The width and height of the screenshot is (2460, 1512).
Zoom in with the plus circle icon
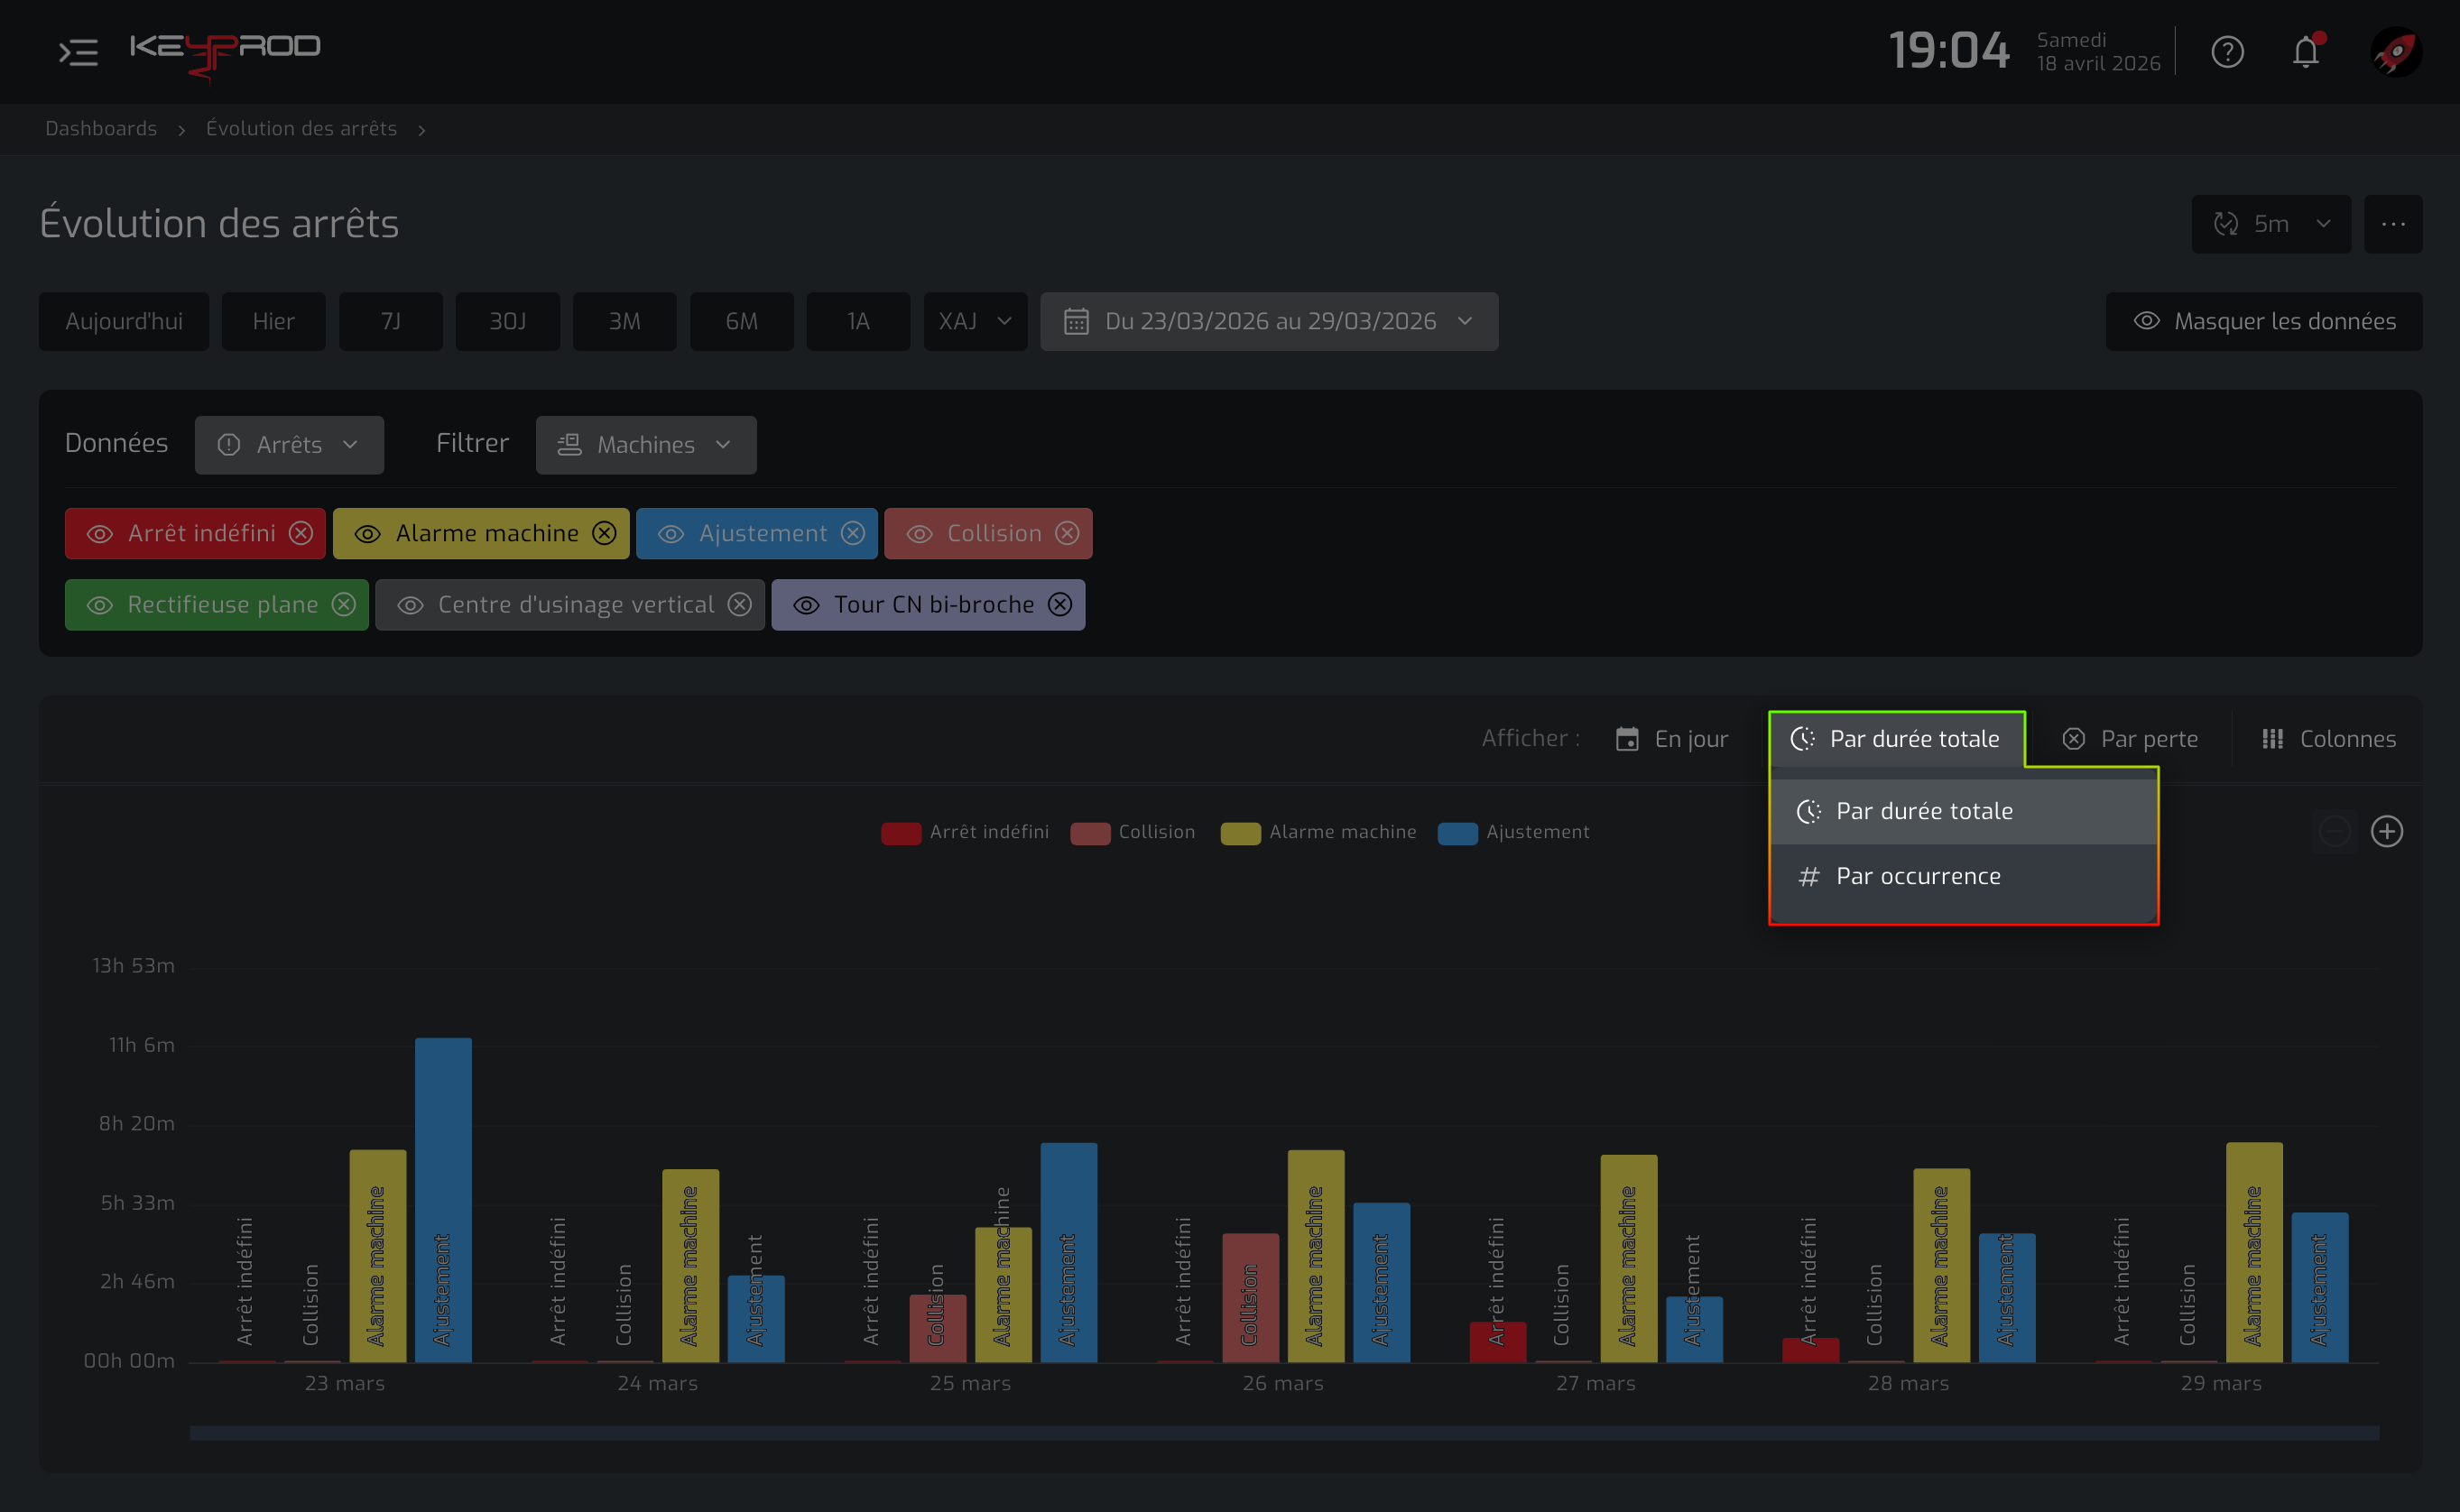coord(2386,831)
